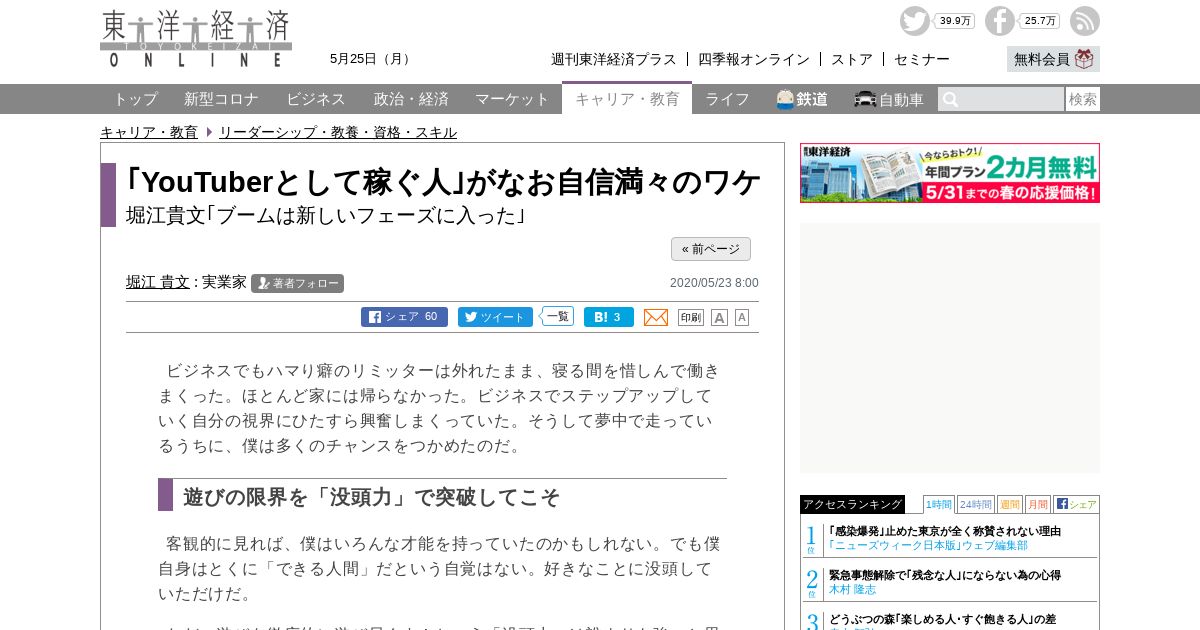This screenshot has width=1200, height=630.
Task: Open the ストア link
Action: point(852,59)
